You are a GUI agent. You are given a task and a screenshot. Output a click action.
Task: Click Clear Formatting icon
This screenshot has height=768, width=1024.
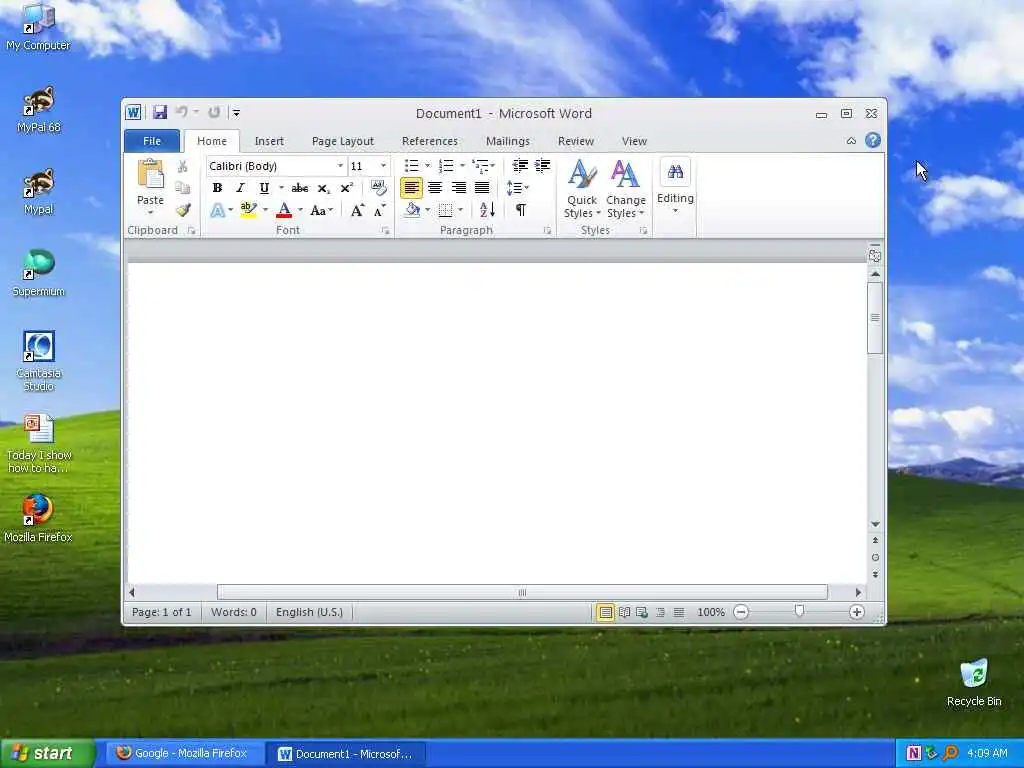click(x=379, y=188)
